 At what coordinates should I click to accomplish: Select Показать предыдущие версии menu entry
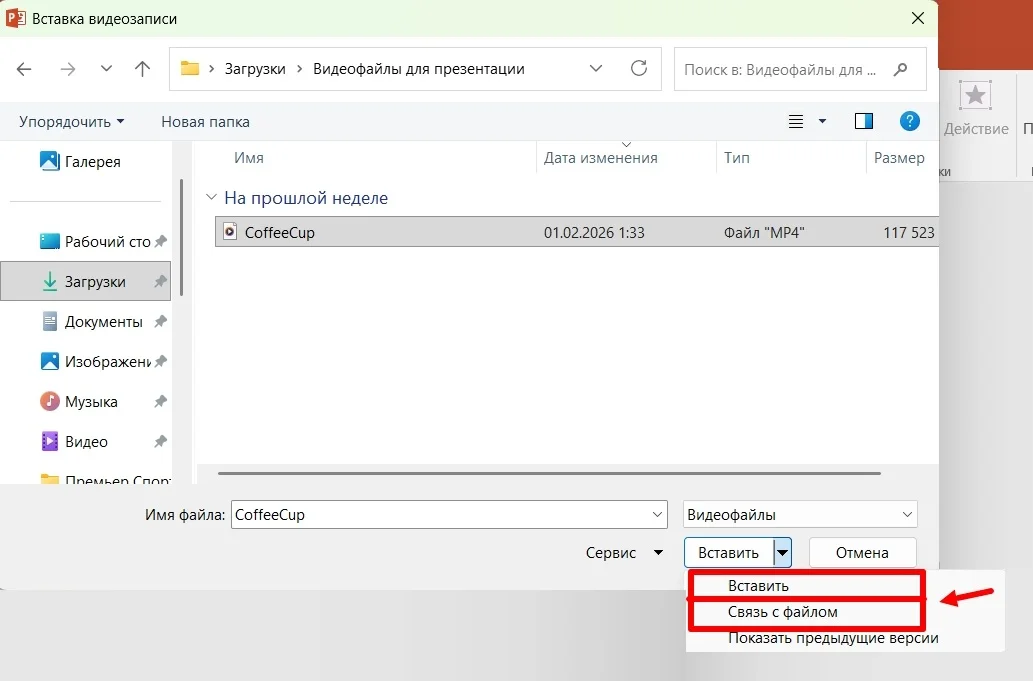832,637
